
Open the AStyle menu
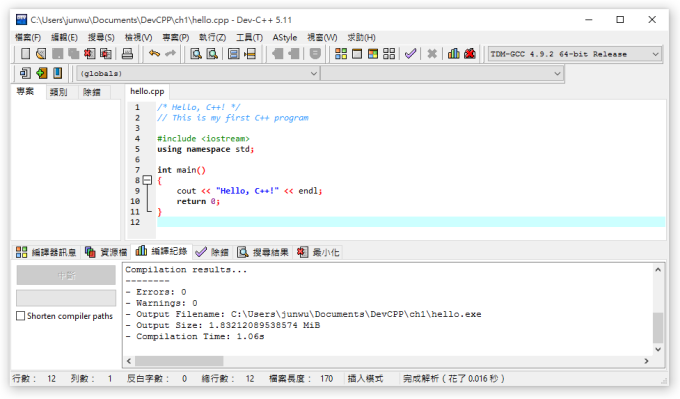285,37
